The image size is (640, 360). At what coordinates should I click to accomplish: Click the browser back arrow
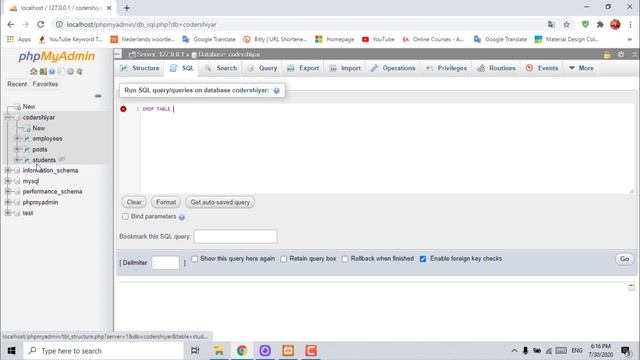tap(11, 24)
